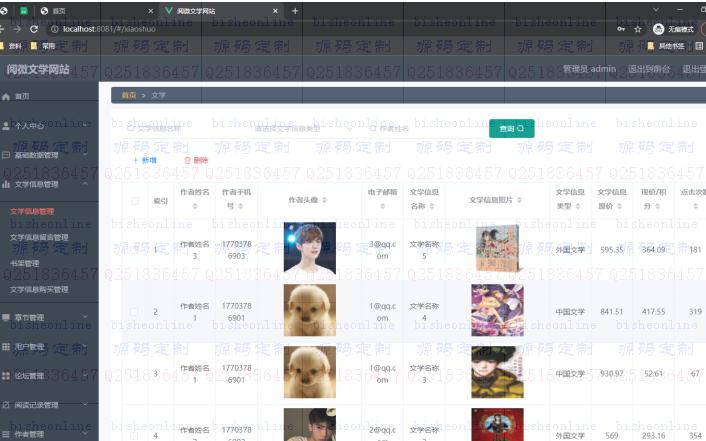The width and height of the screenshot is (706, 441).
Task: Open 文学信息留言管理 submenu item
Action: coord(39,237)
